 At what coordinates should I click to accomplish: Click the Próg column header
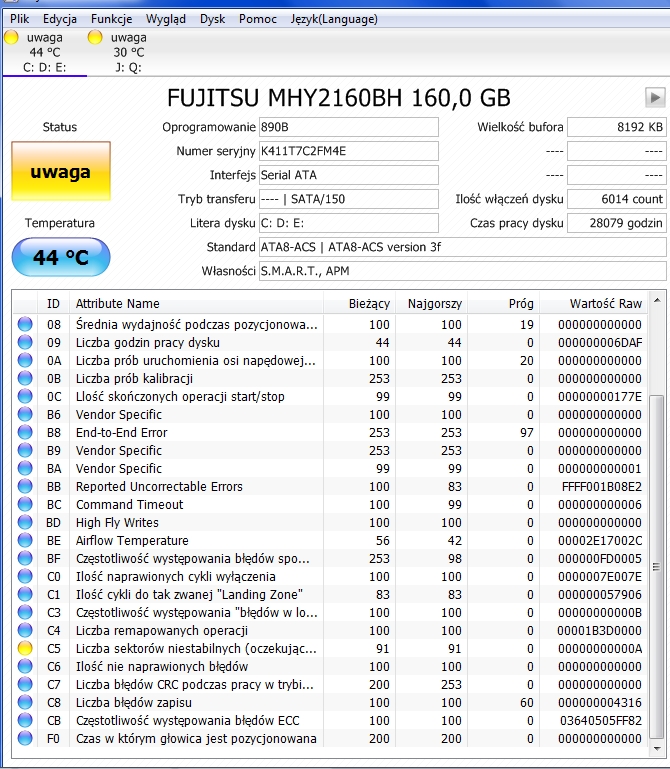[504, 304]
